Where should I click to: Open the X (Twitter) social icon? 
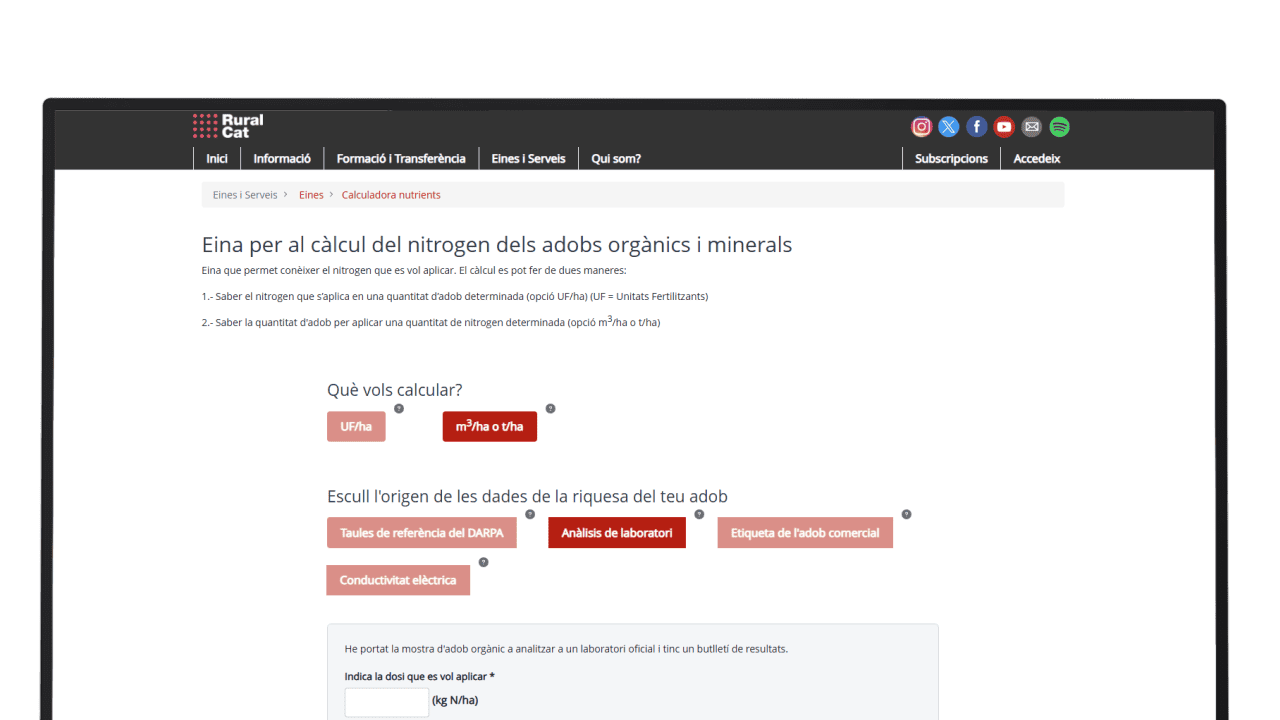pos(949,127)
